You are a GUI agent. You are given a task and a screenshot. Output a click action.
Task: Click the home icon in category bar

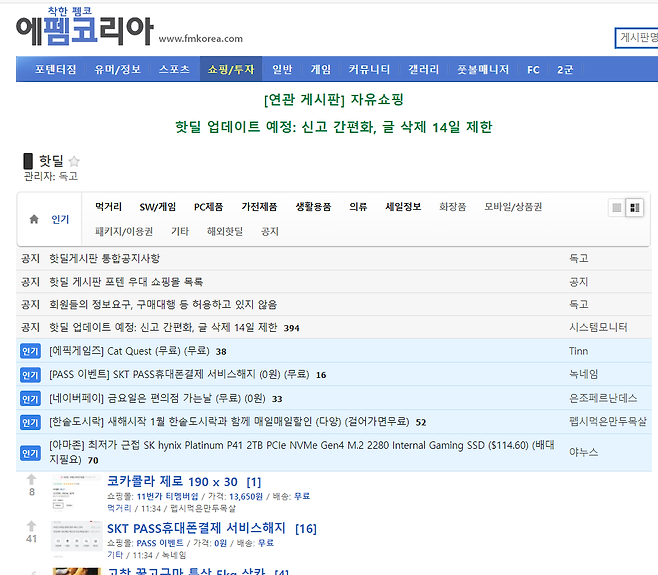[x=34, y=219]
